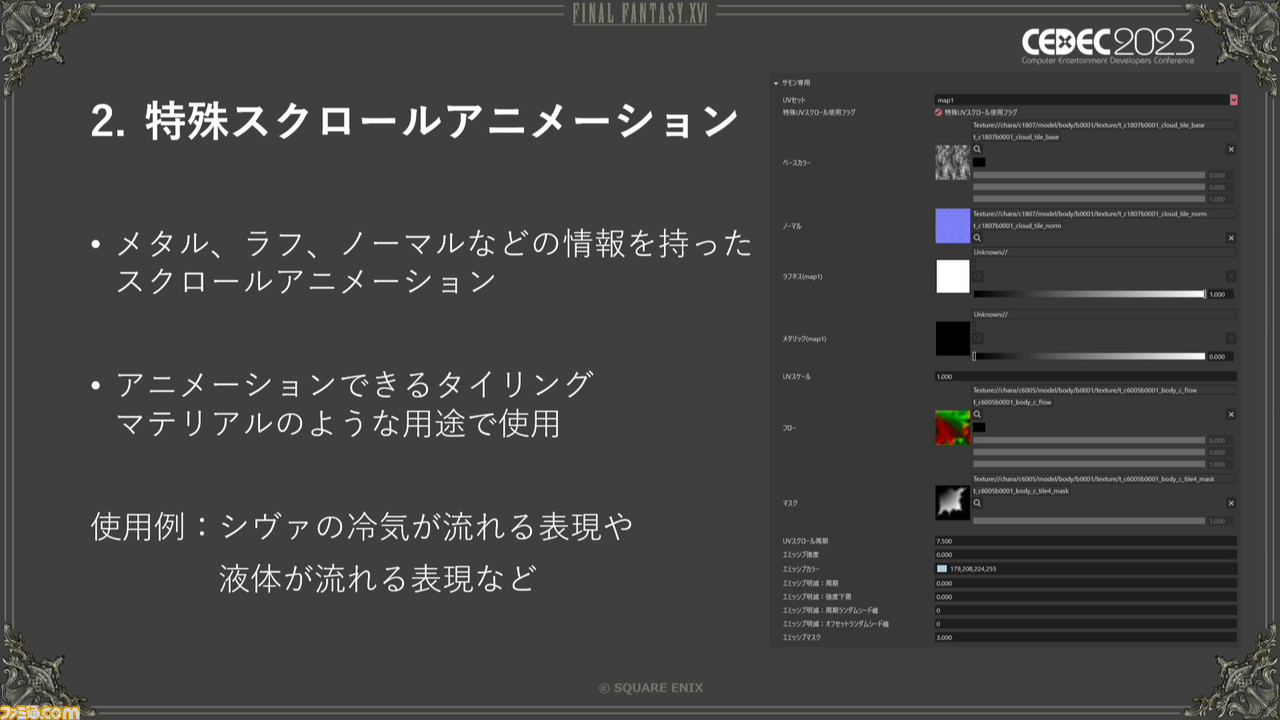
Task: Click the t_c6005b0001_body_c_flow name label
Action: pos(1012,402)
